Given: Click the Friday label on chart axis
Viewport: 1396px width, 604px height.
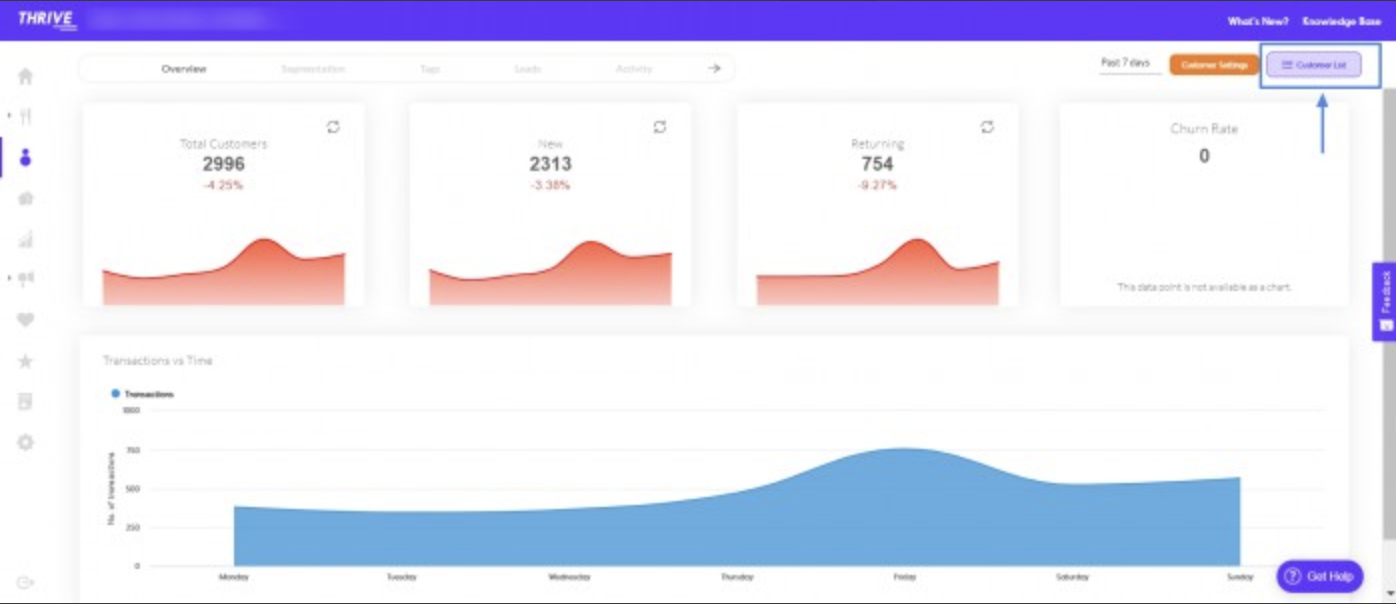Looking at the screenshot, I should [x=904, y=577].
